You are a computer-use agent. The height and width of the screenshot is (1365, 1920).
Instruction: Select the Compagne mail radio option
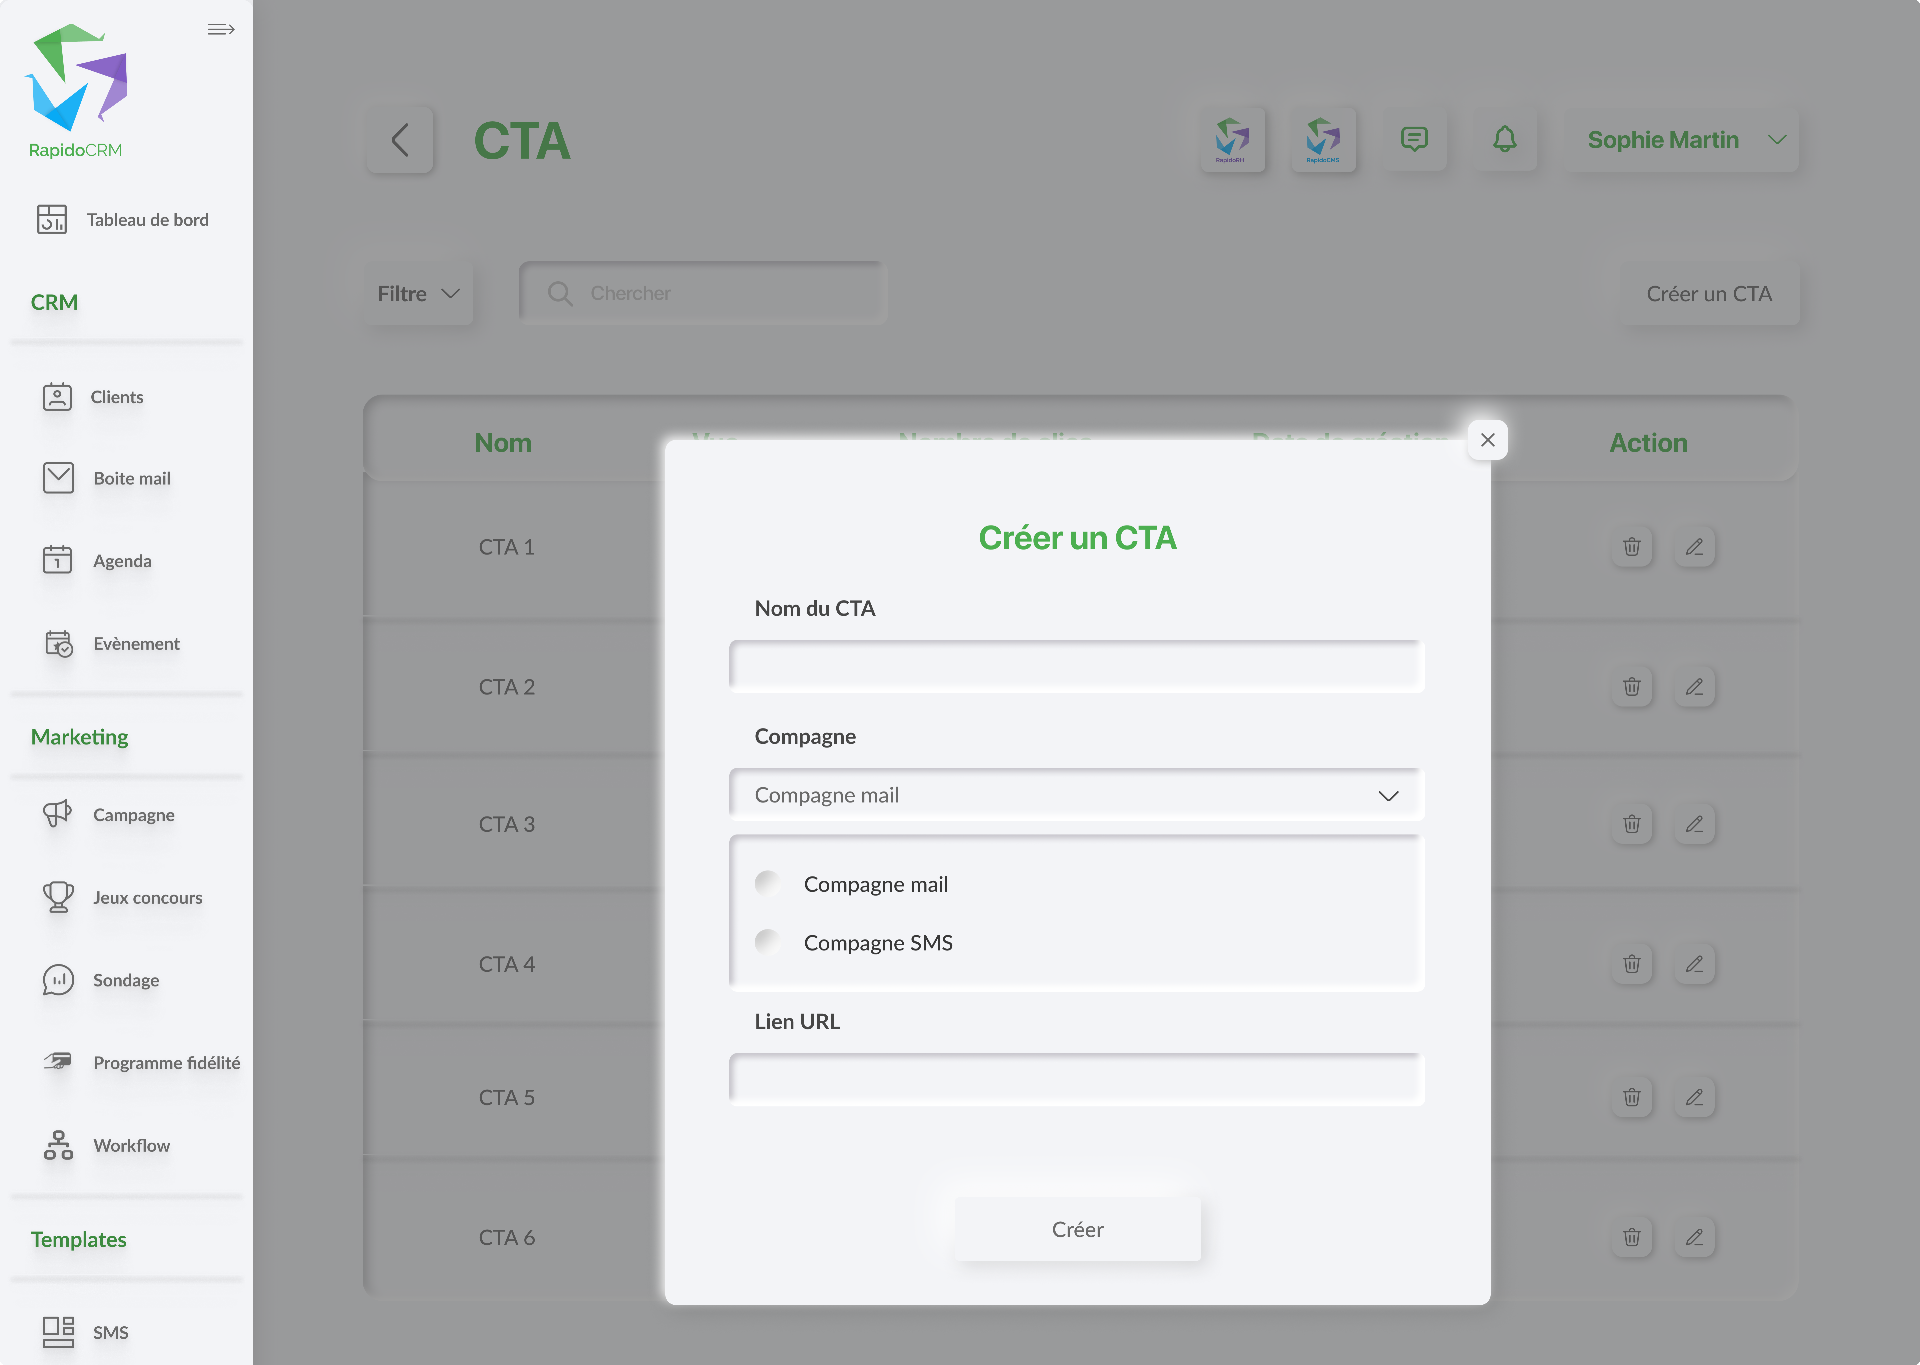point(768,883)
